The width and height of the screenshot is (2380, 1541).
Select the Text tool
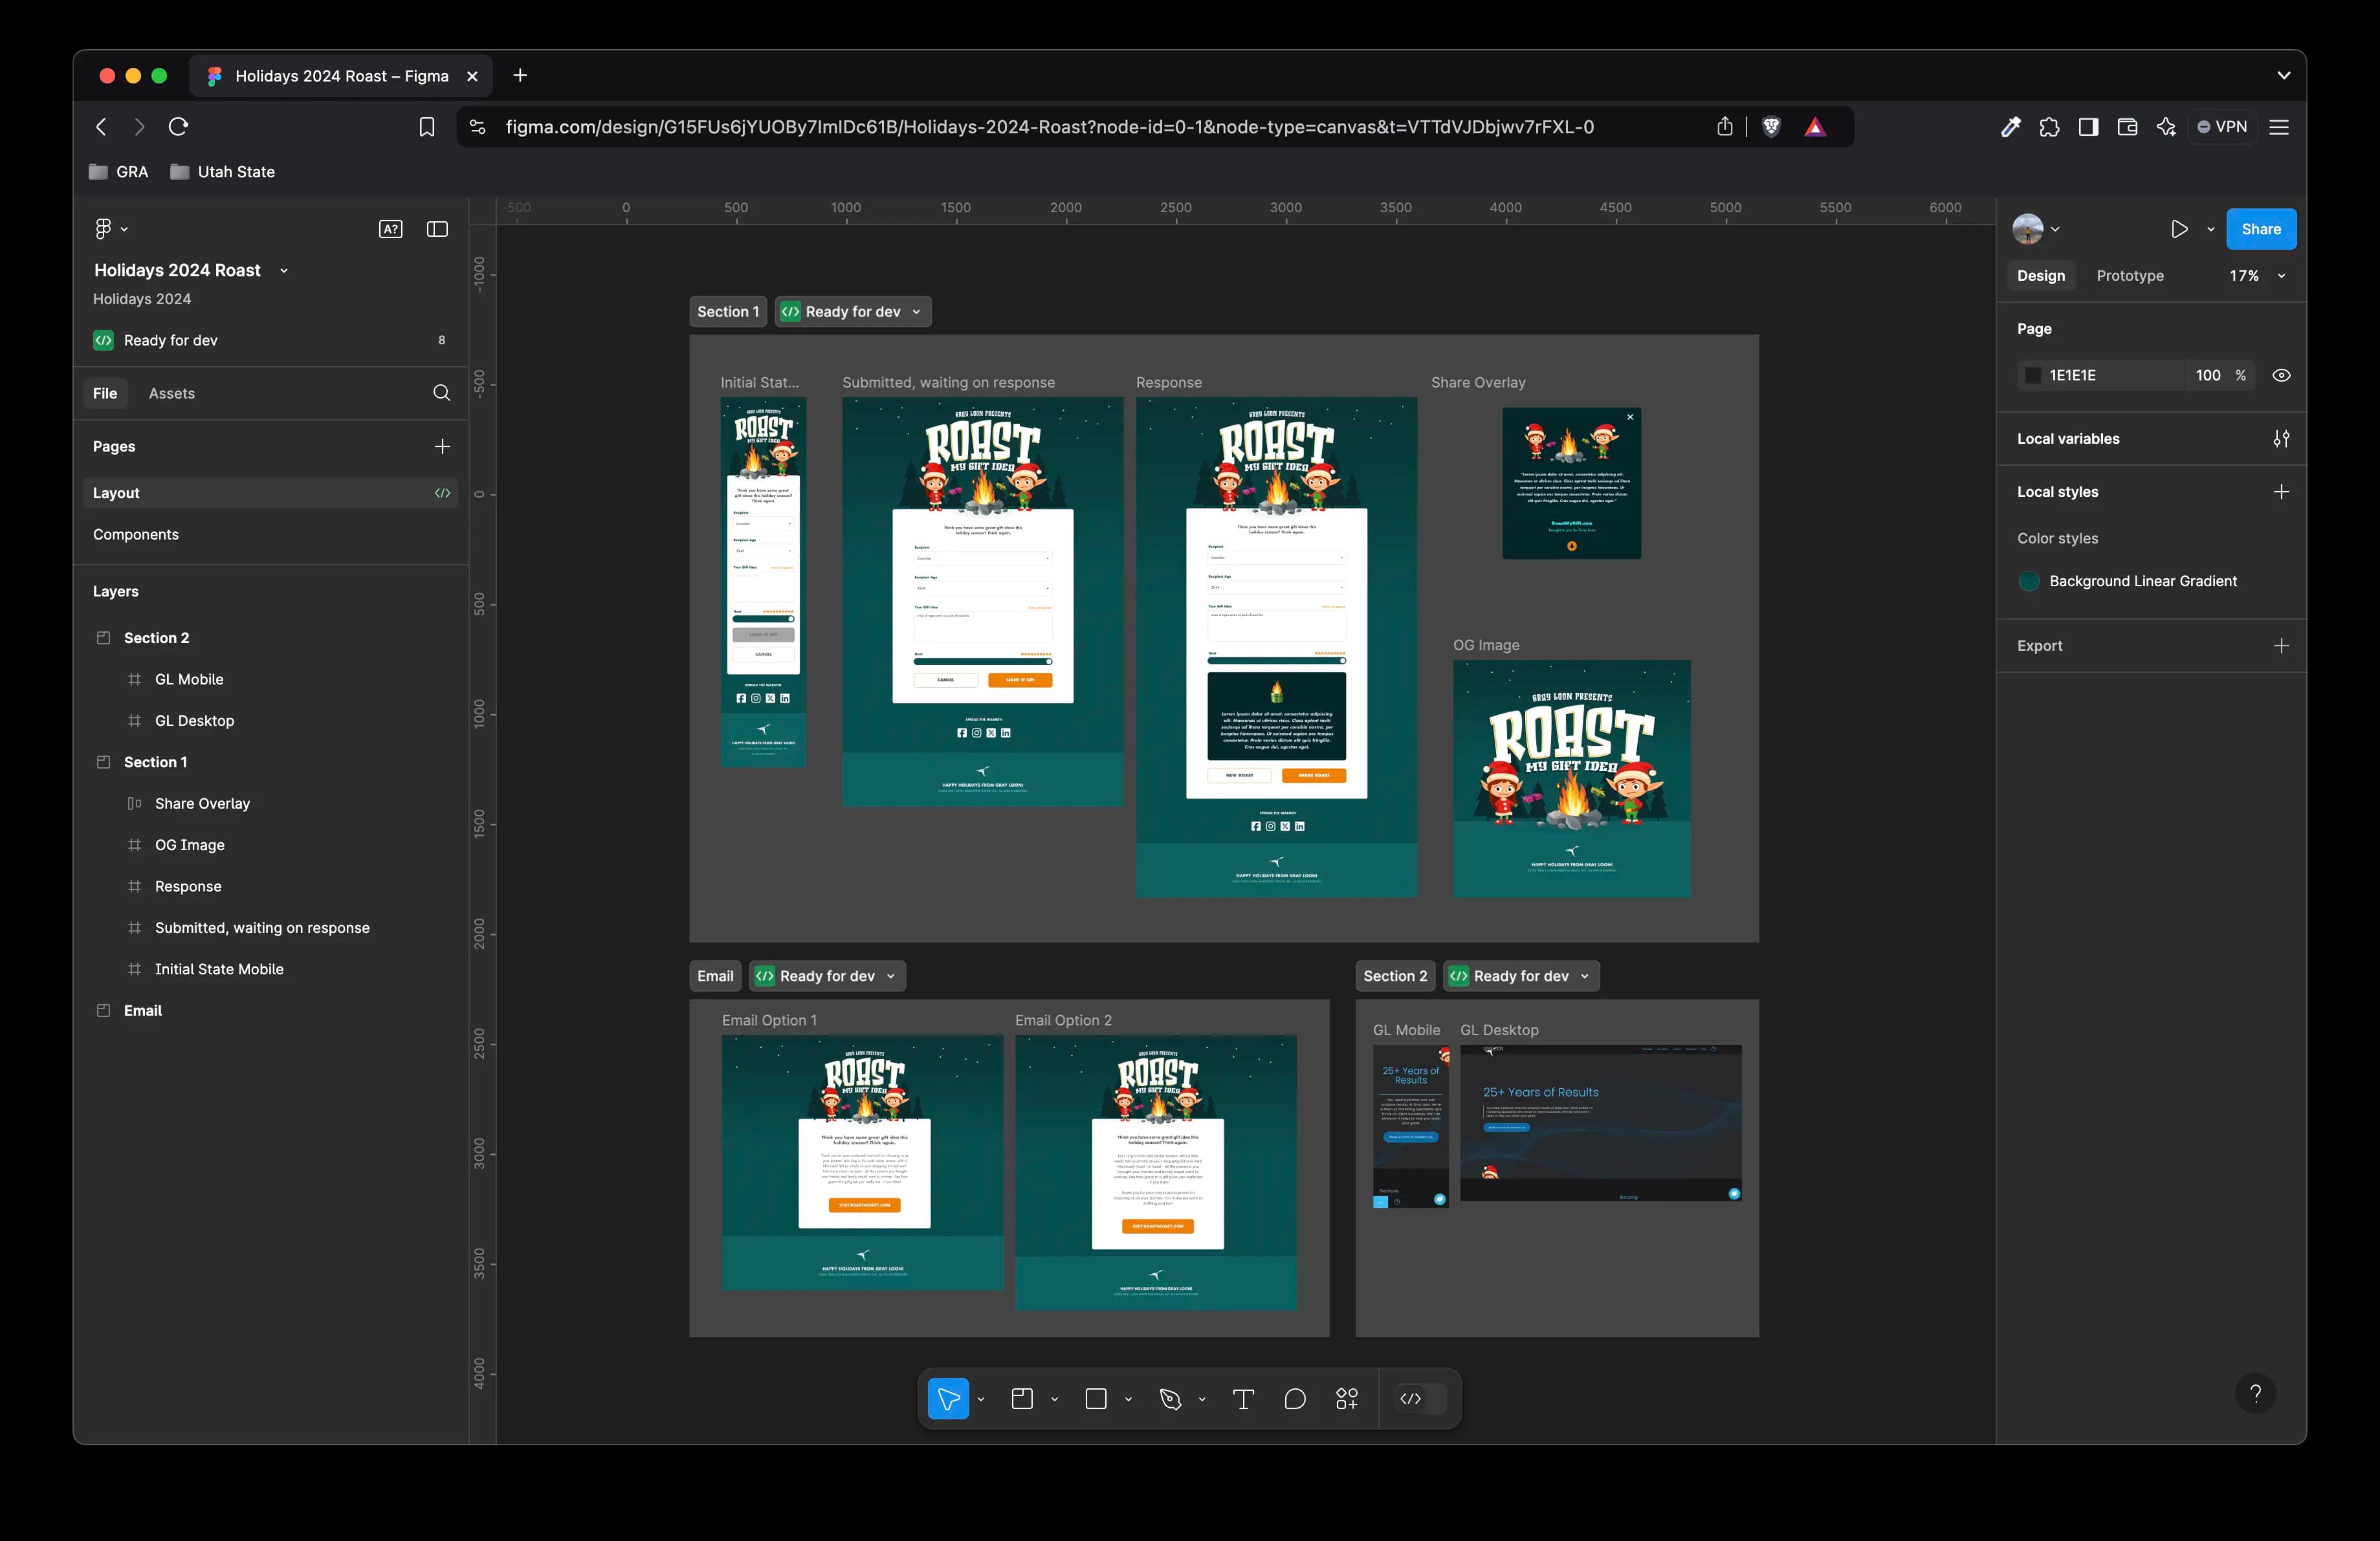pos(1243,1399)
